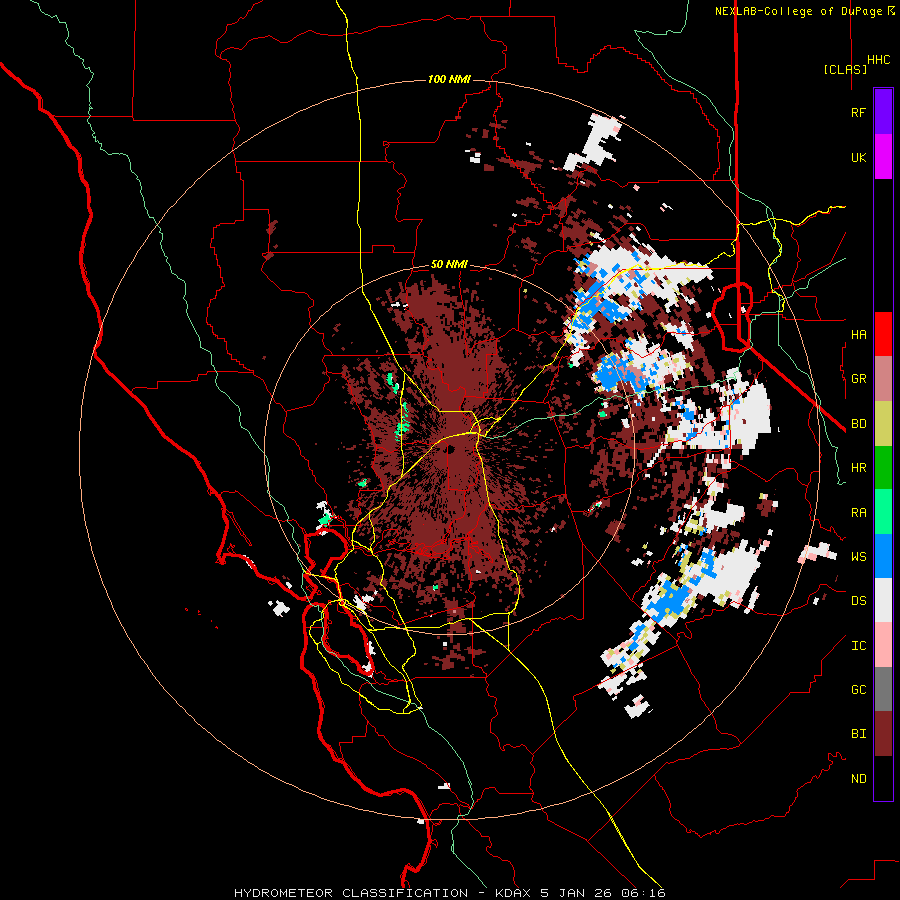The width and height of the screenshot is (900, 900).
Task: Click the KDAX radar site center dot
Action: [451, 449]
